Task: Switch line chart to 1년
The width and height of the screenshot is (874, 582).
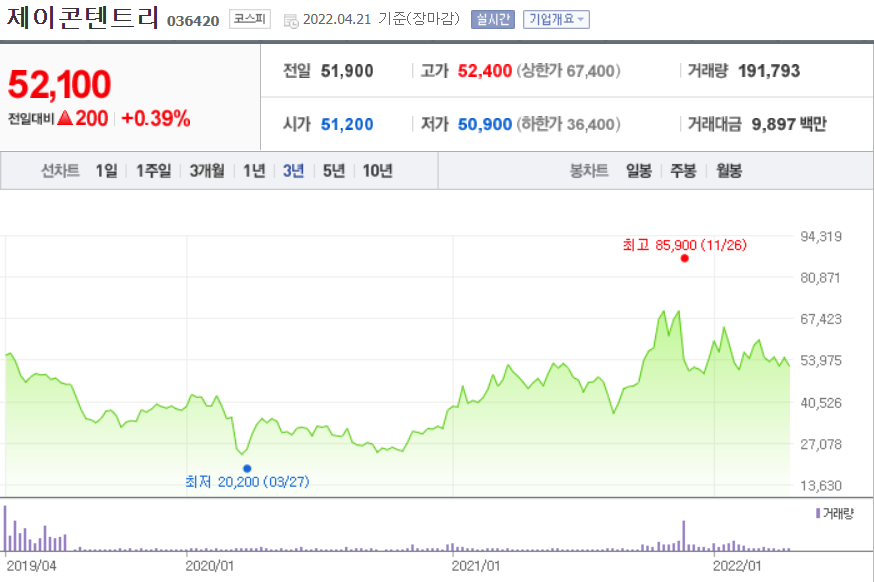Action: coord(254,171)
